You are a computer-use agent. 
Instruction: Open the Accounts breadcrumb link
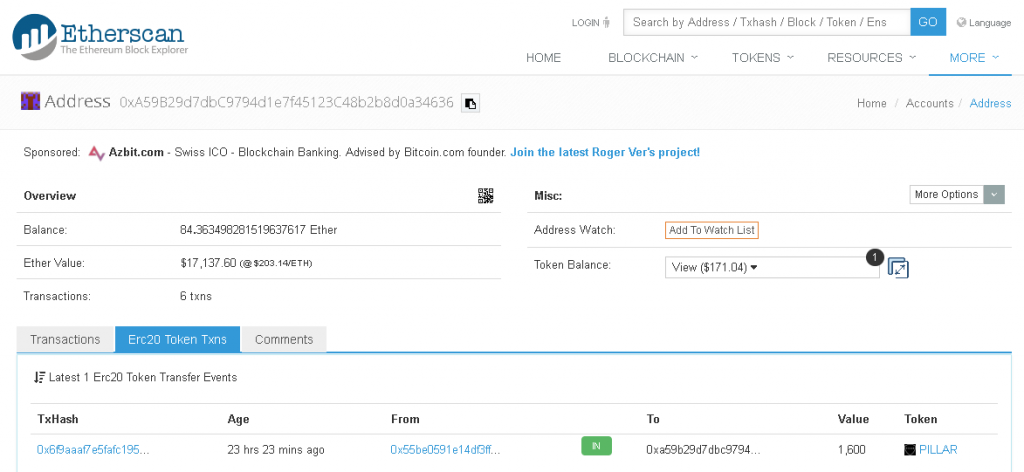point(929,103)
